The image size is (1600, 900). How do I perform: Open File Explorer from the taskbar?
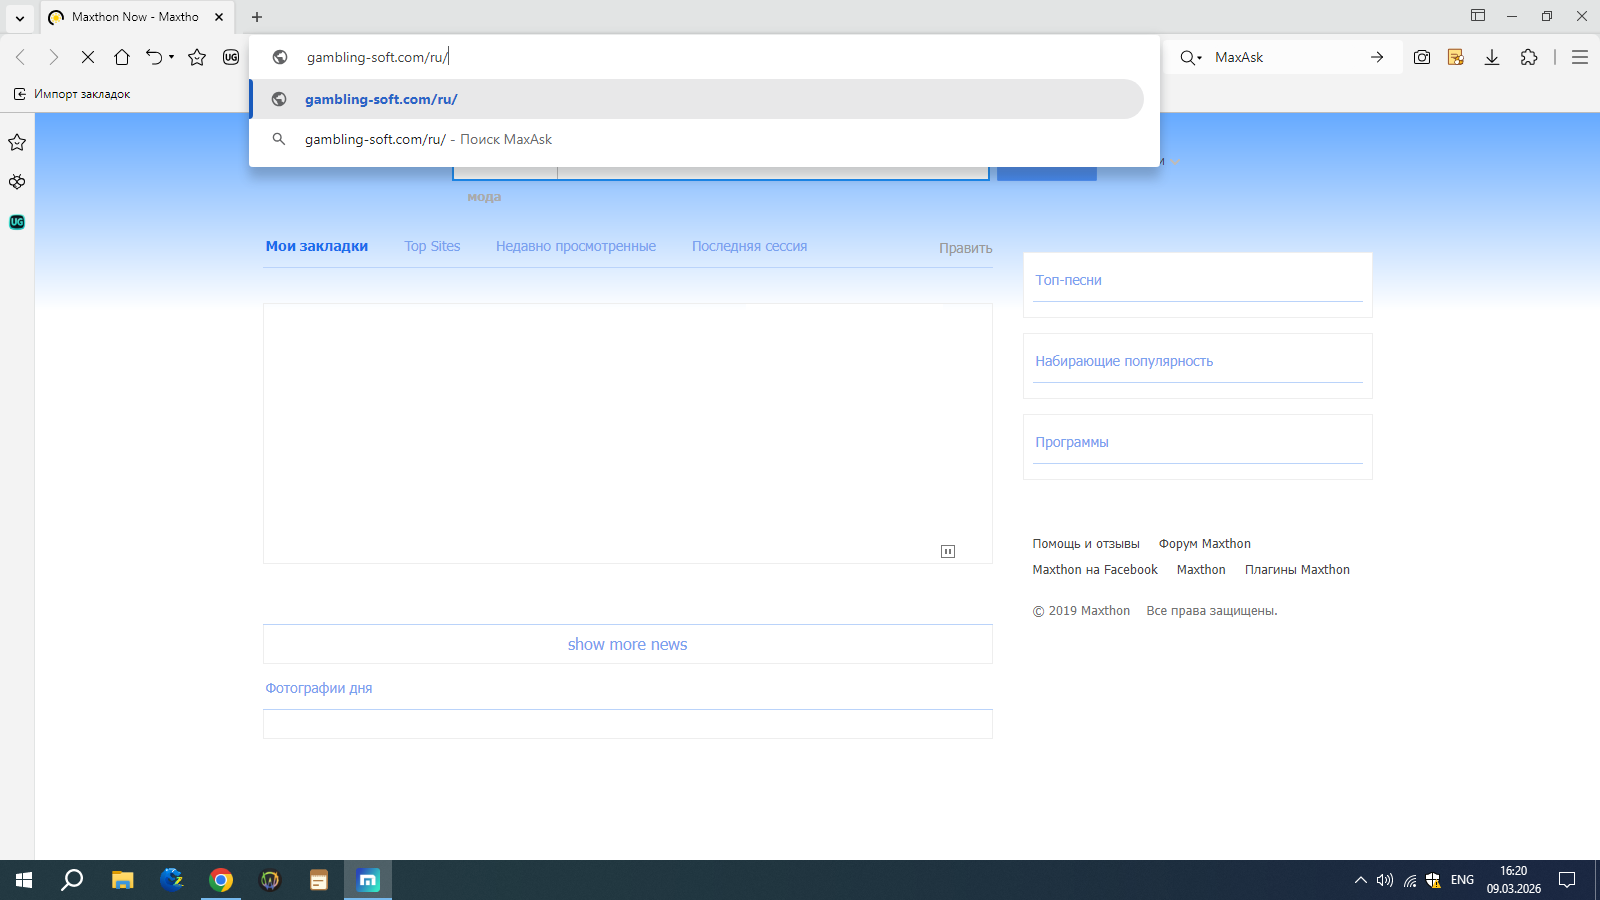pos(123,880)
